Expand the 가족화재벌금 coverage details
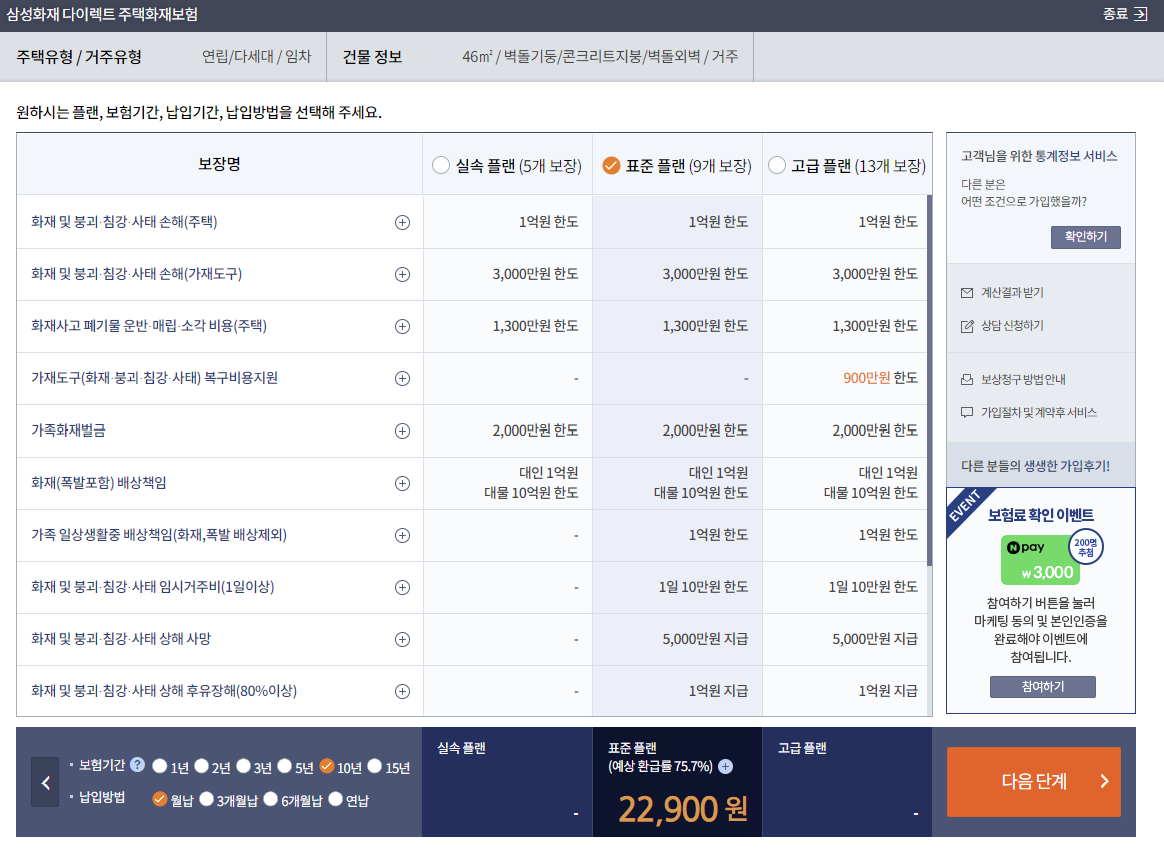The image size is (1164, 856). coord(402,431)
